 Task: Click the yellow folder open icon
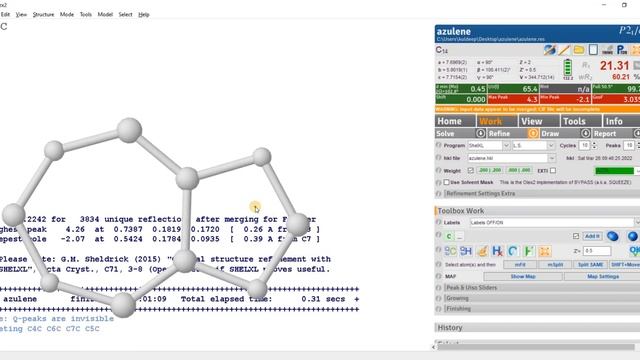pyautogui.click(x=579, y=50)
